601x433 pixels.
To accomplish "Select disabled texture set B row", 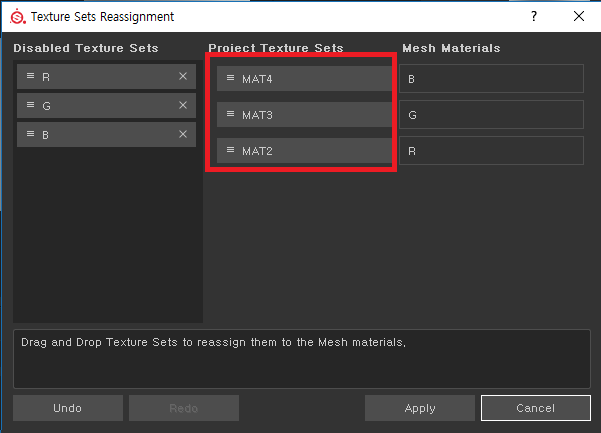I will click(106, 134).
